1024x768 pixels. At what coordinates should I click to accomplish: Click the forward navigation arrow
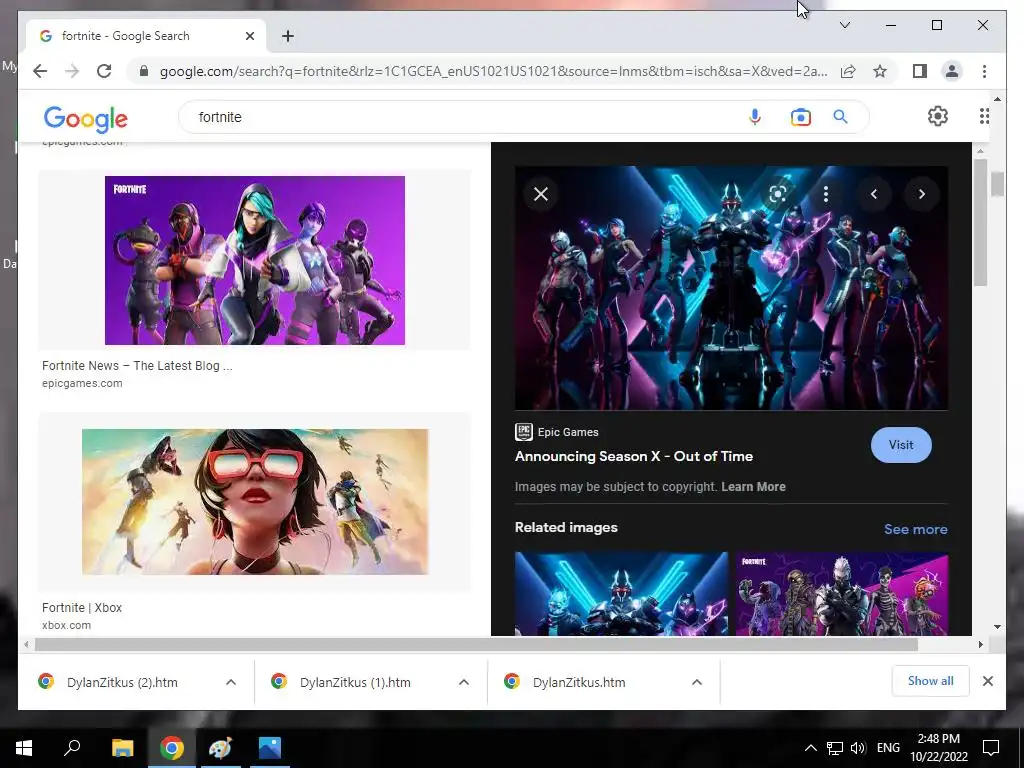[x=72, y=71]
